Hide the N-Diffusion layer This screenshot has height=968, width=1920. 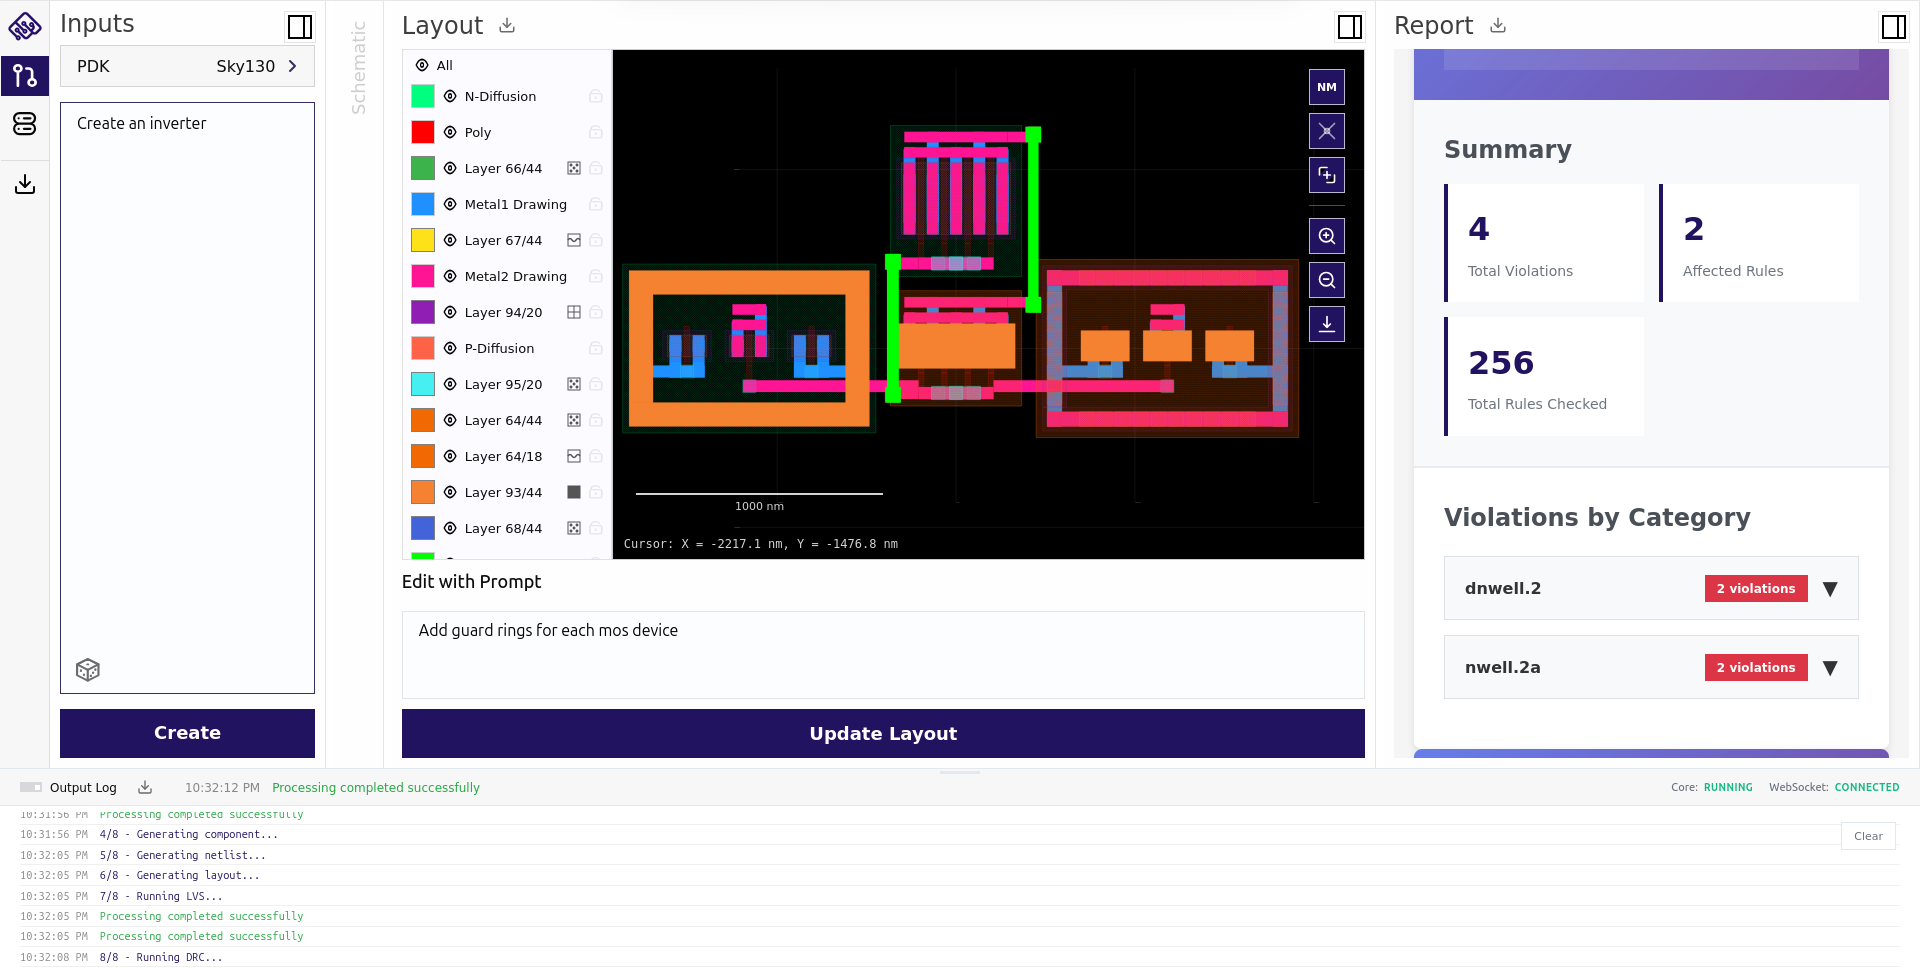(x=450, y=96)
